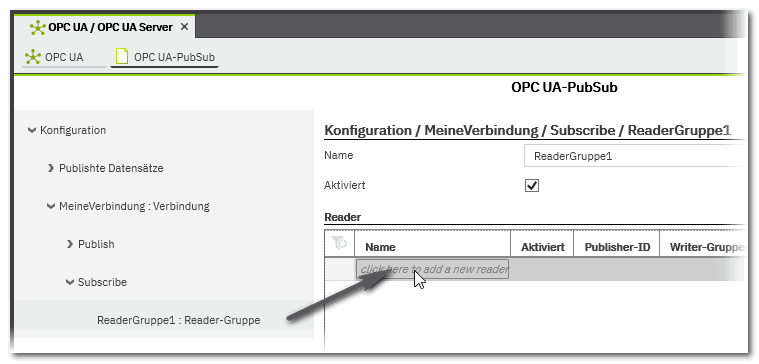
Task: Expand Publishte Datensätze node
Action: tap(51, 168)
